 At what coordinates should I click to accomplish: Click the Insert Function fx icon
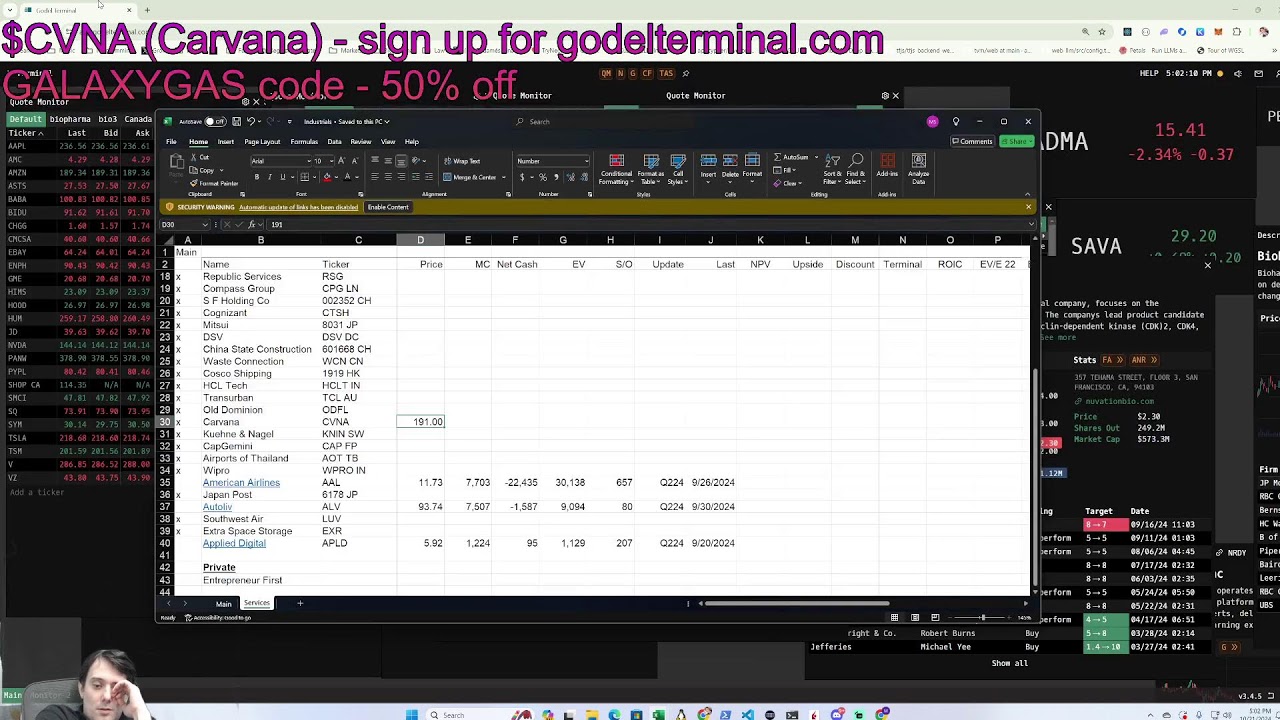click(250, 225)
